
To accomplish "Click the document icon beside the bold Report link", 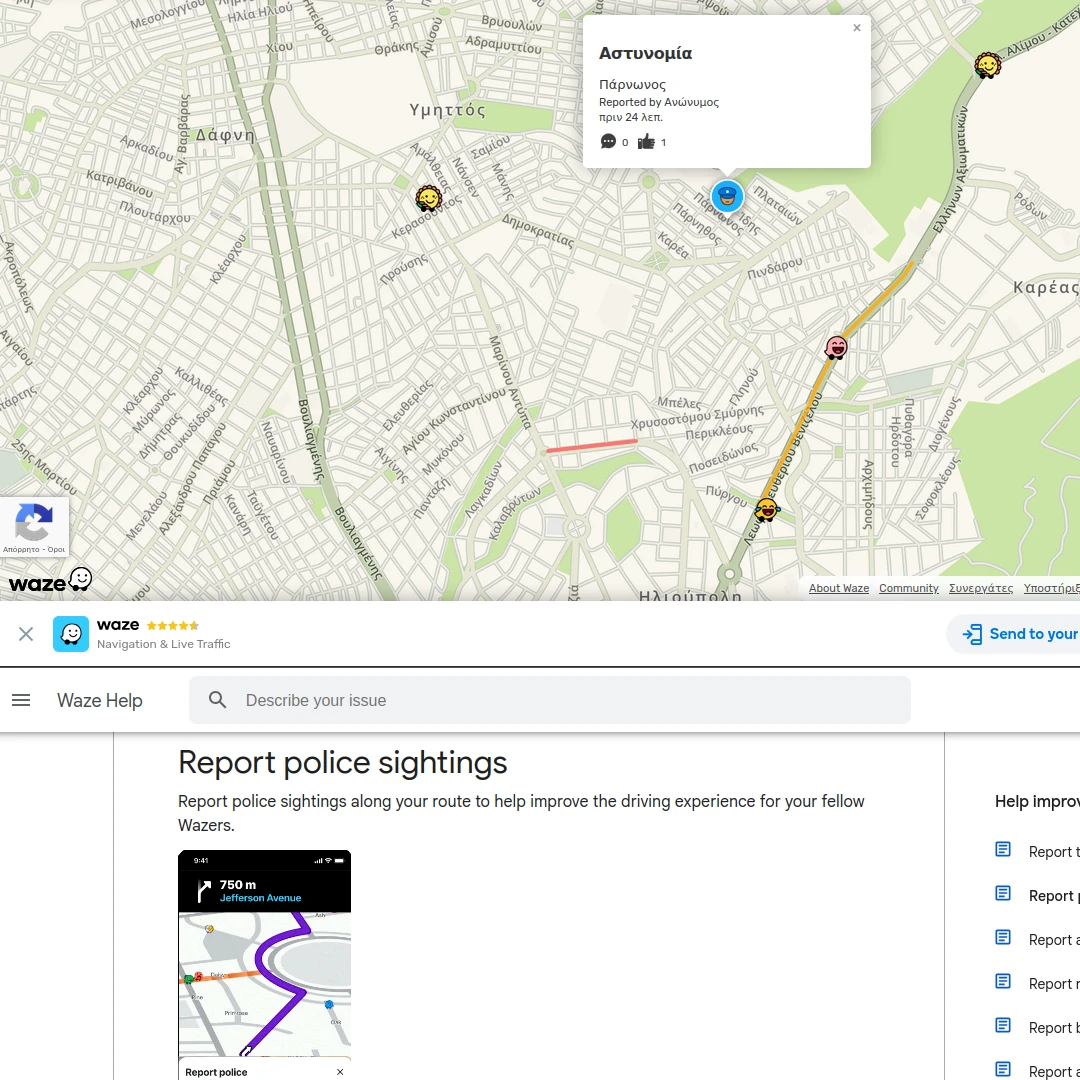I will coord(1002,892).
